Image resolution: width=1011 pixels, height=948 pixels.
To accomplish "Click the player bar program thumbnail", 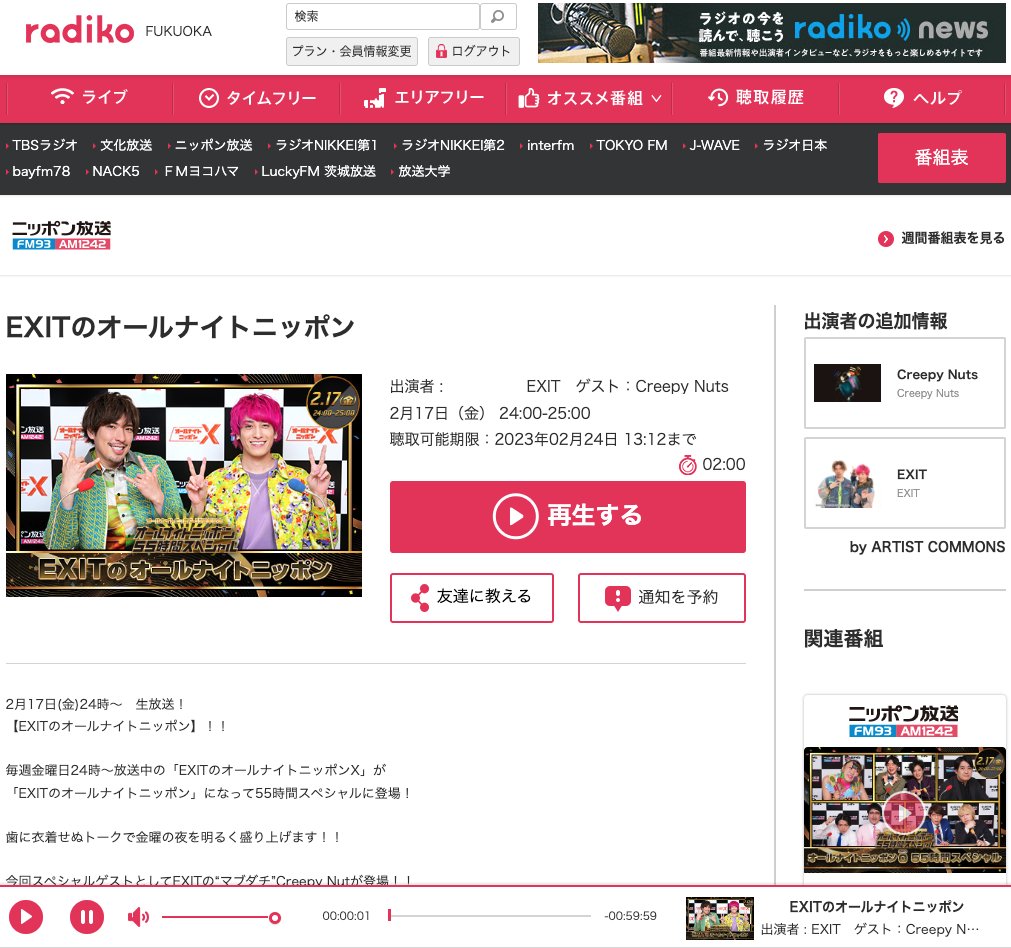I will (720, 918).
